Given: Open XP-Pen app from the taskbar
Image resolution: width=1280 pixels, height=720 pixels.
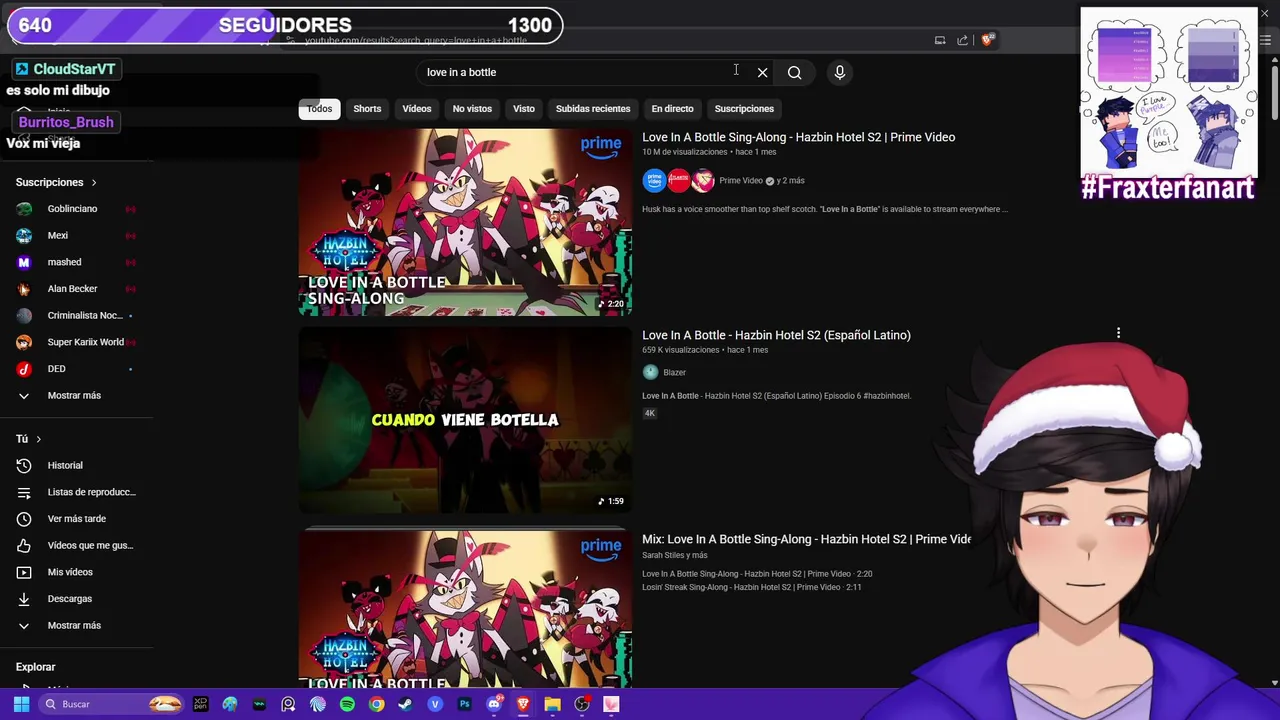Looking at the screenshot, I should point(200,704).
